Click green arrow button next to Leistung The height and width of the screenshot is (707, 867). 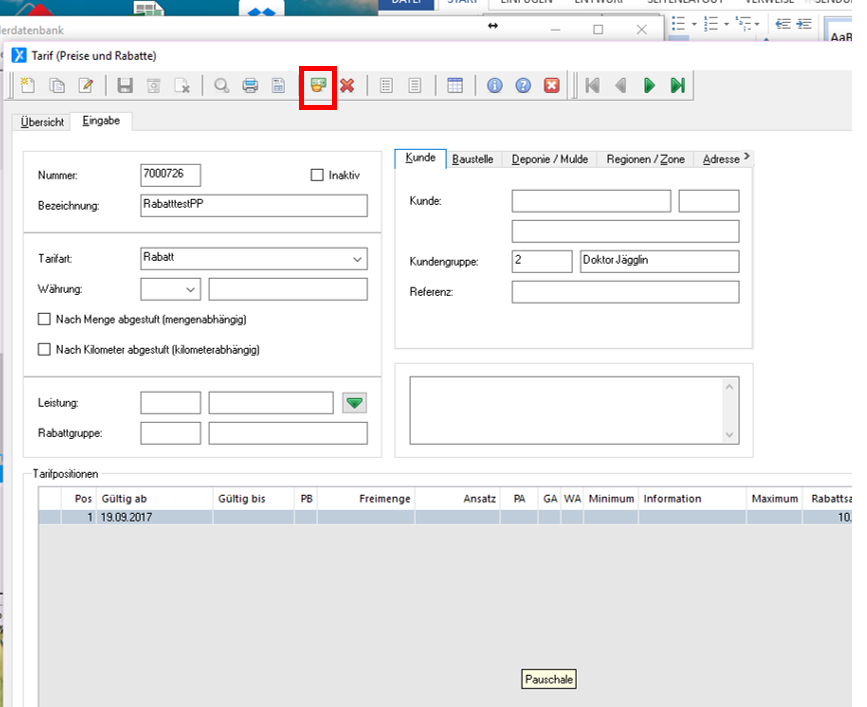355,403
